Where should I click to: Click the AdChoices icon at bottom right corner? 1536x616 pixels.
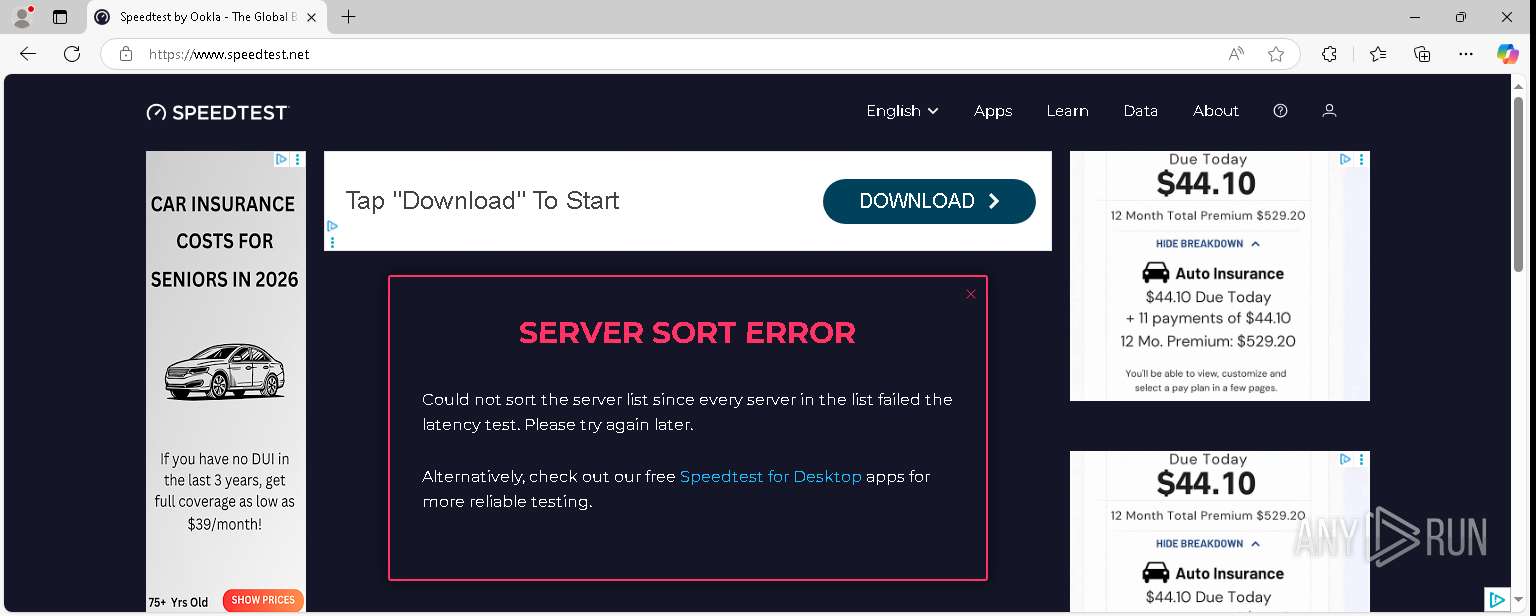pos(1496,600)
